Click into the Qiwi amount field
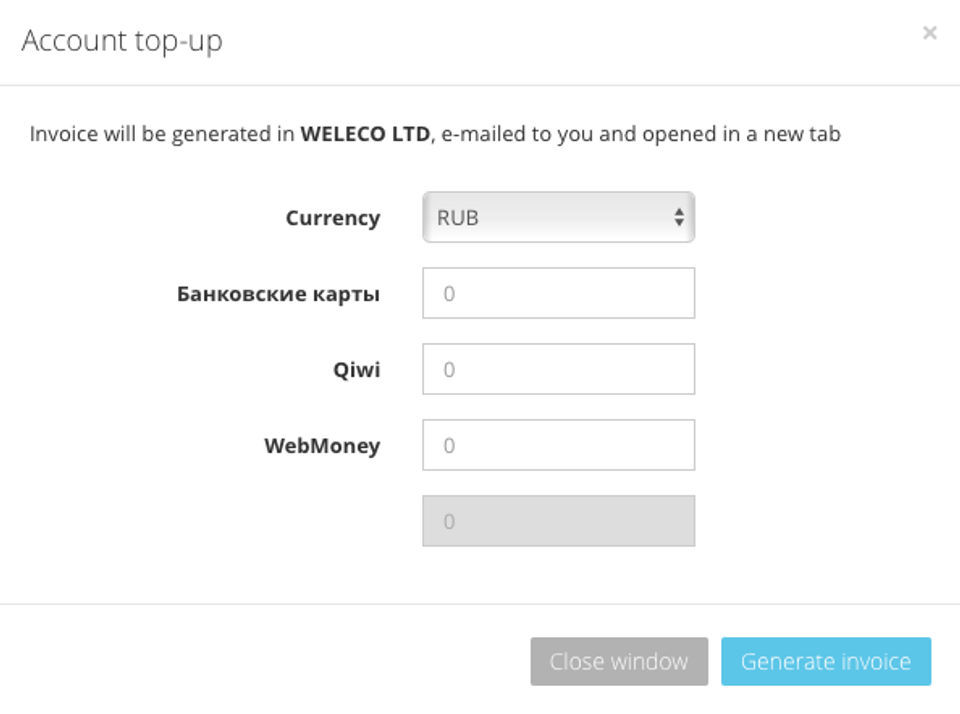Screen dimensions: 960x714 coord(558,369)
